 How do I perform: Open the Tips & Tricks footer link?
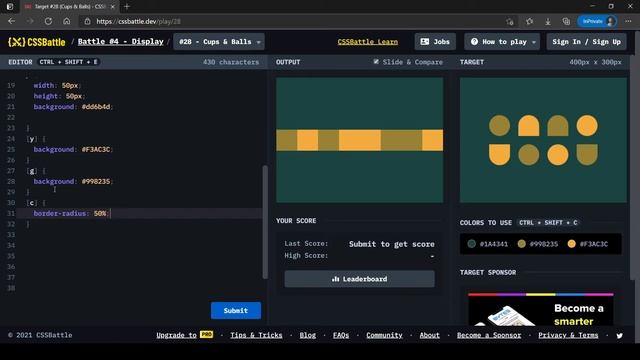256,335
